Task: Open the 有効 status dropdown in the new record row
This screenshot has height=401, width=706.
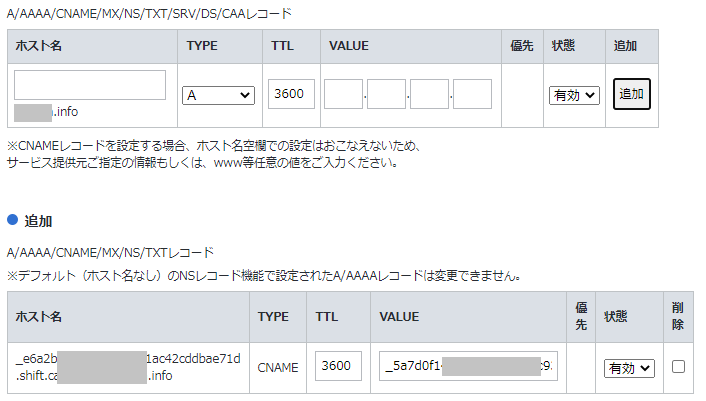Action: coord(574,95)
